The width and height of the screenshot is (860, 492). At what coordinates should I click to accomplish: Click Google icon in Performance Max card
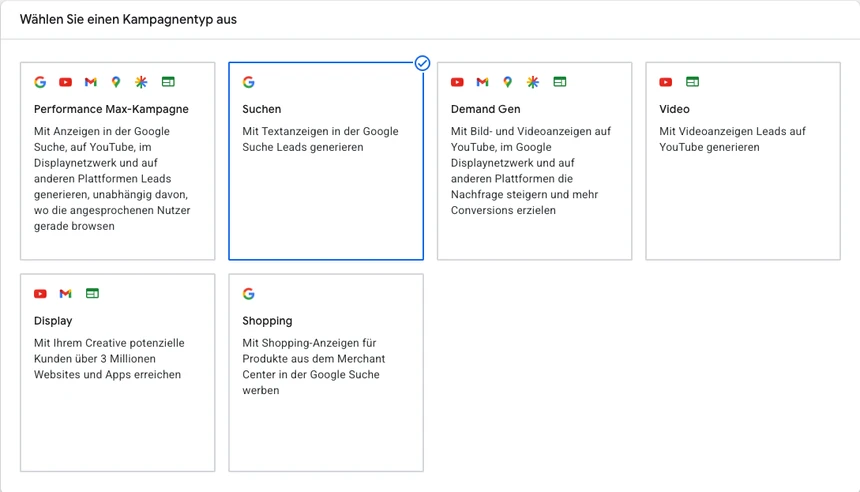(x=40, y=82)
